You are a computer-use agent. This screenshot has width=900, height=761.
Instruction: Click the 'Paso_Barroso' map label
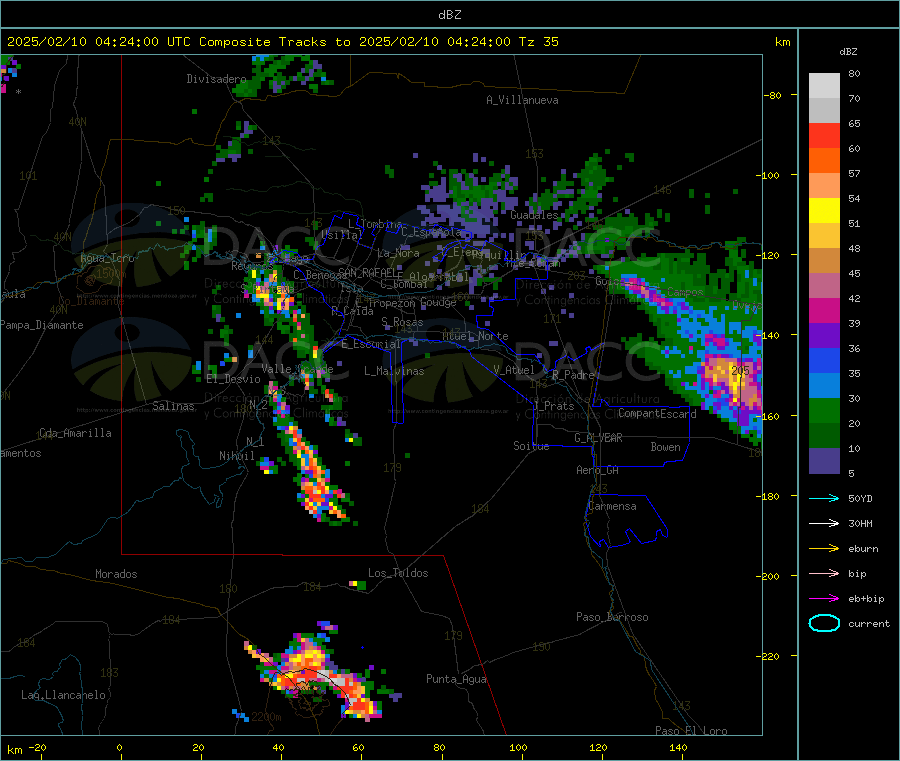click(612, 617)
